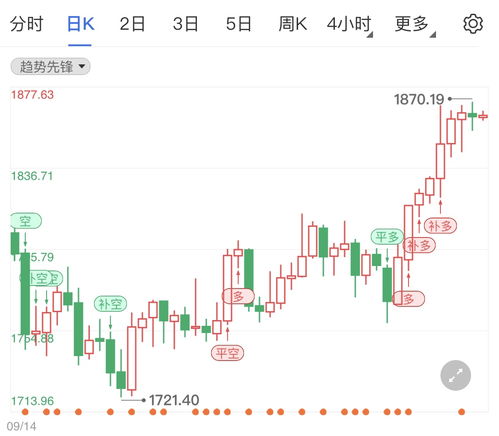Switch to the 周K tab
Image resolution: width=499 pixels, height=436 pixels.
(292, 24)
